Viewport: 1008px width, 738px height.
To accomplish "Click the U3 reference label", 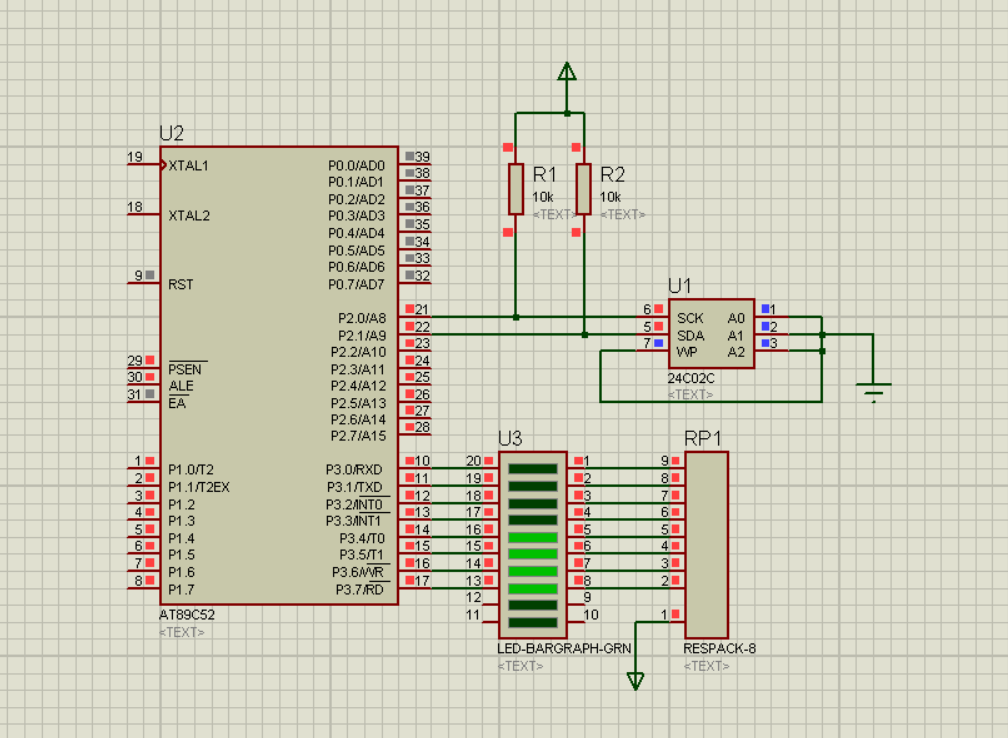I will [x=510, y=438].
